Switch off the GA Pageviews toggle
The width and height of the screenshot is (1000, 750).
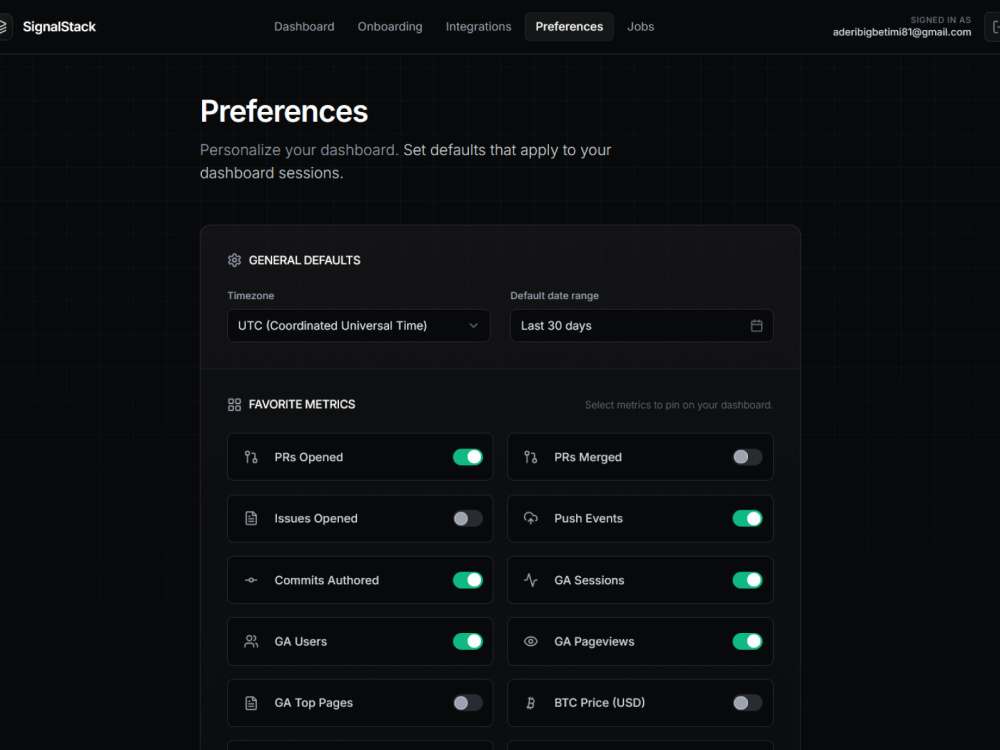point(747,642)
